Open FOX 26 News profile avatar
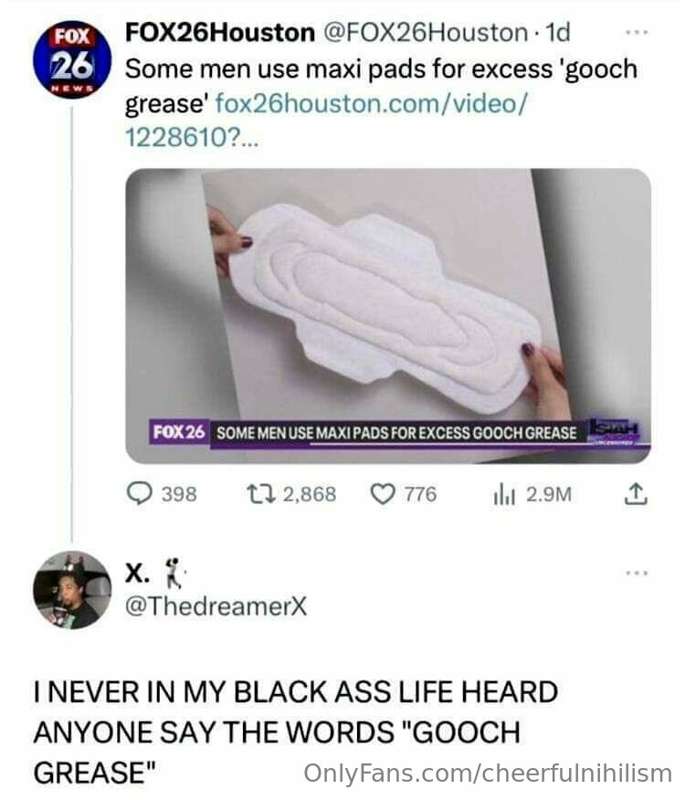This screenshot has height=800, width=685. (72, 60)
